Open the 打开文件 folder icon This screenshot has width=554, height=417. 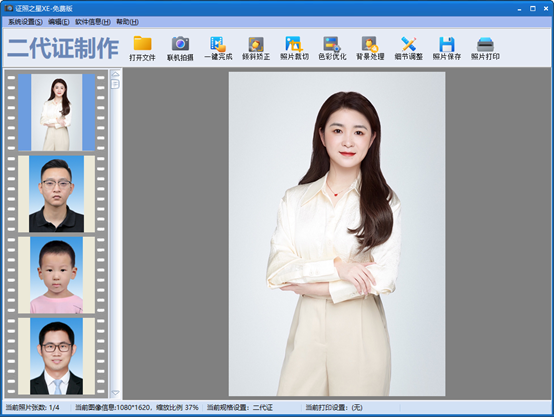click(x=142, y=48)
